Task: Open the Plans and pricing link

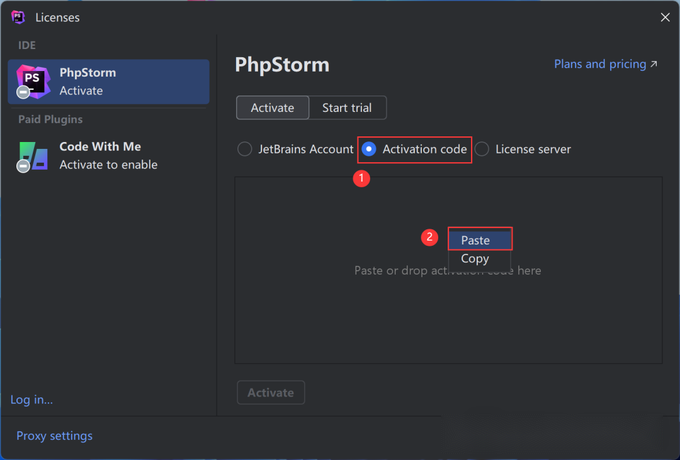Action: pyautogui.click(x=600, y=64)
